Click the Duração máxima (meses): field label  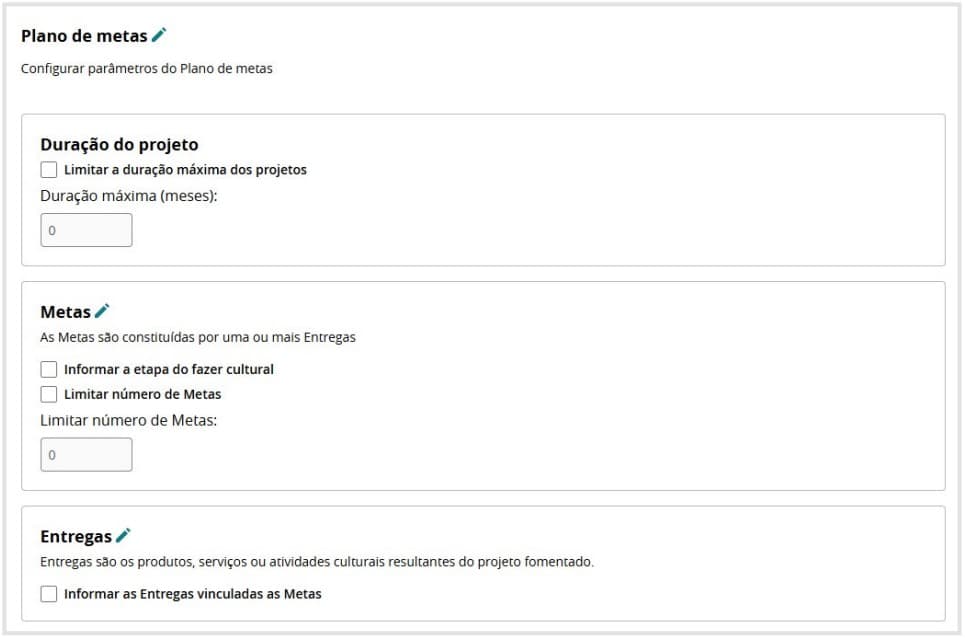(x=128, y=196)
